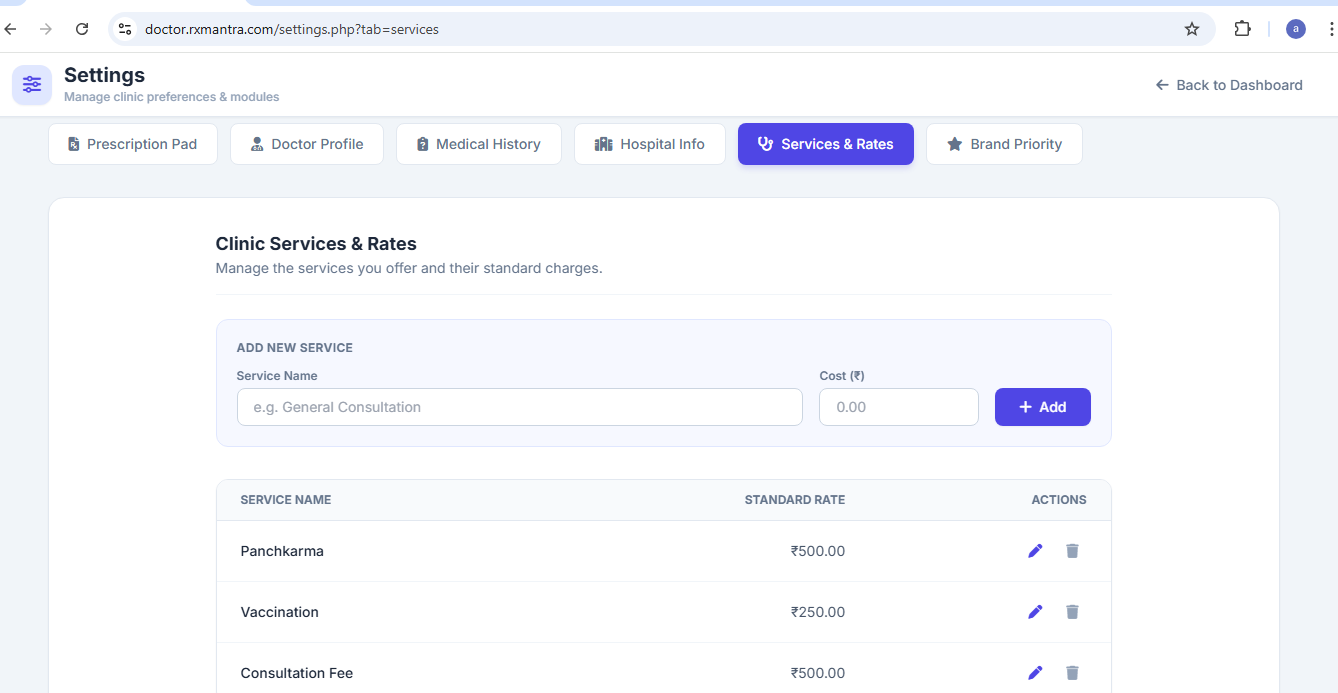Click the Settings sliders icon in header
The height and width of the screenshot is (693, 1338).
pyautogui.click(x=32, y=85)
